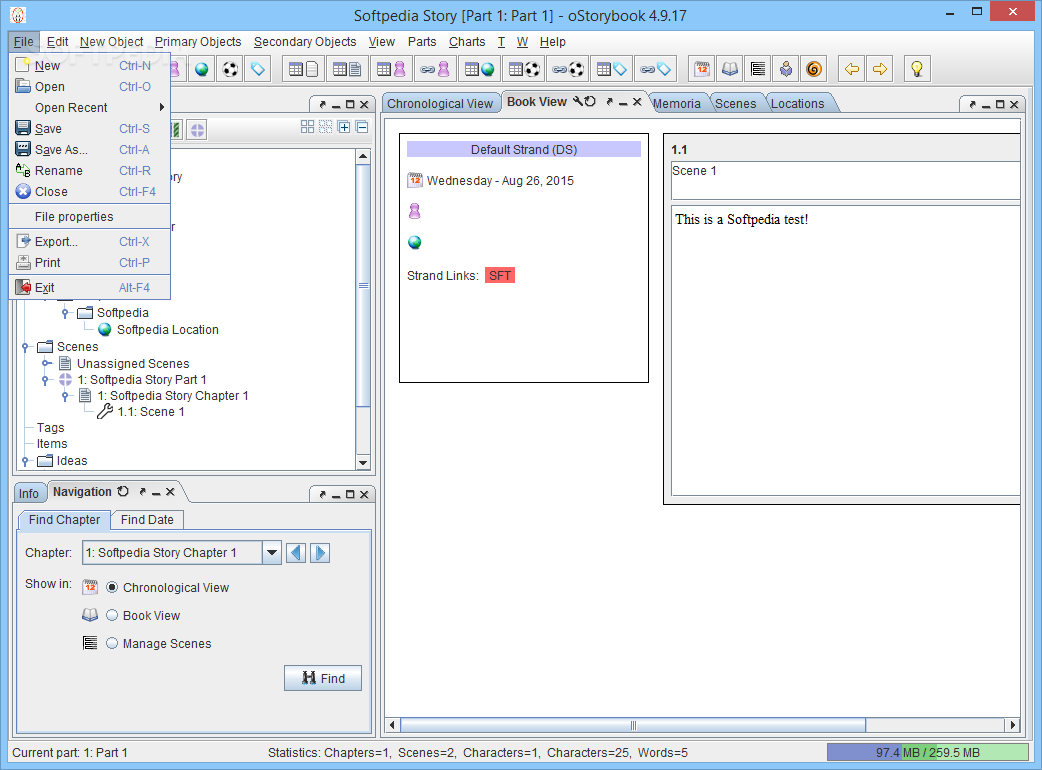Click the previous chapter blue arrow button
Image resolution: width=1042 pixels, height=770 pixels.
click(x=296, y=553)
